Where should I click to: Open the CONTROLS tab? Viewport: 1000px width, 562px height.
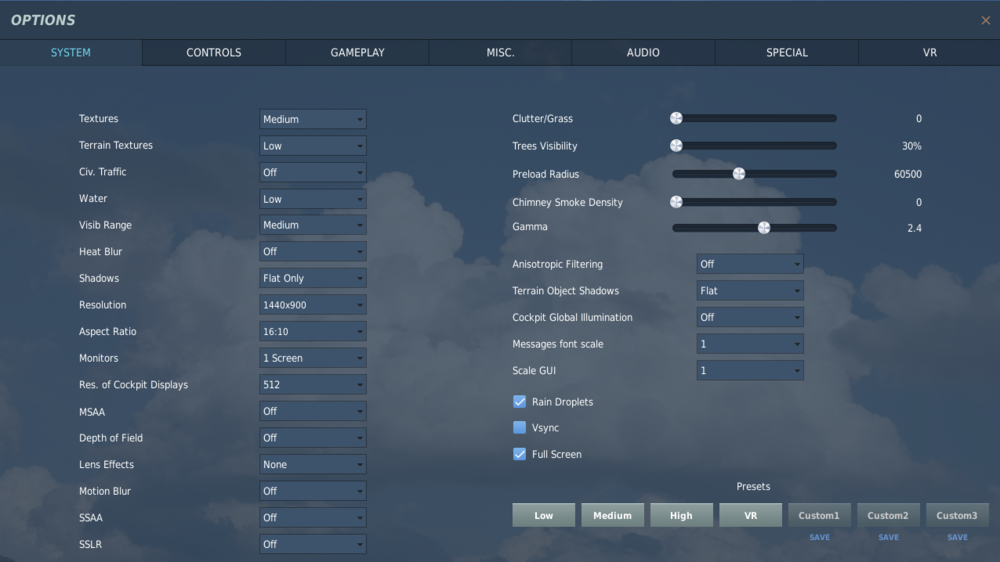pos(214,53)
